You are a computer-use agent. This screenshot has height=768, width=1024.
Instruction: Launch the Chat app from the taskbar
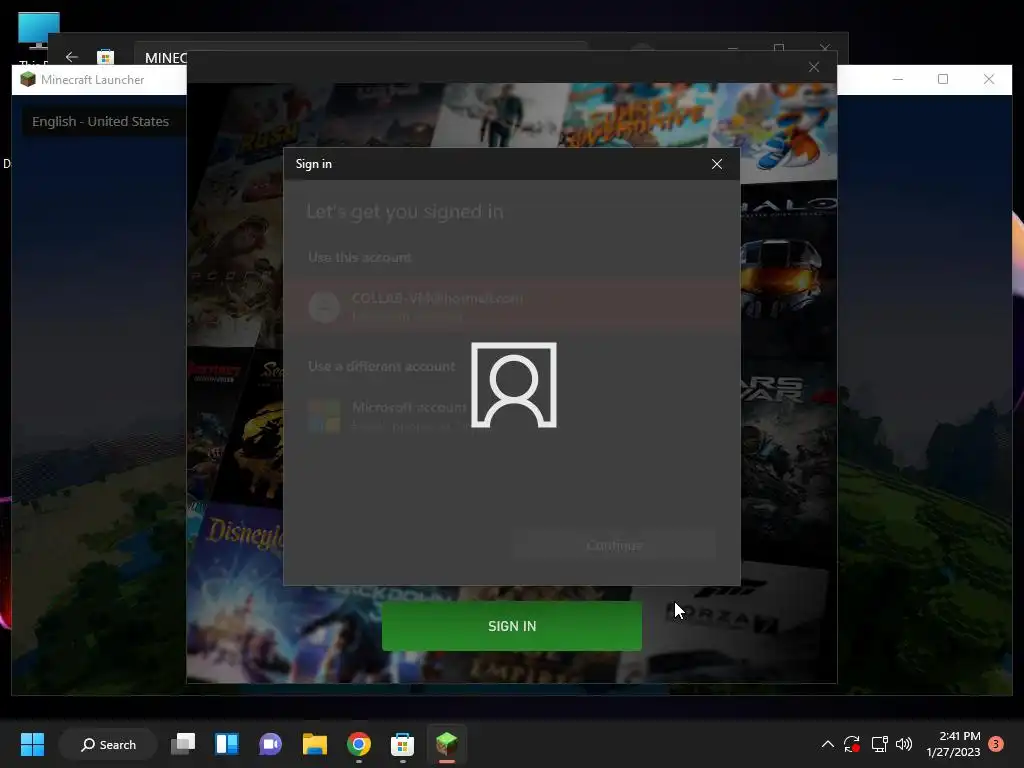[270, 744]
